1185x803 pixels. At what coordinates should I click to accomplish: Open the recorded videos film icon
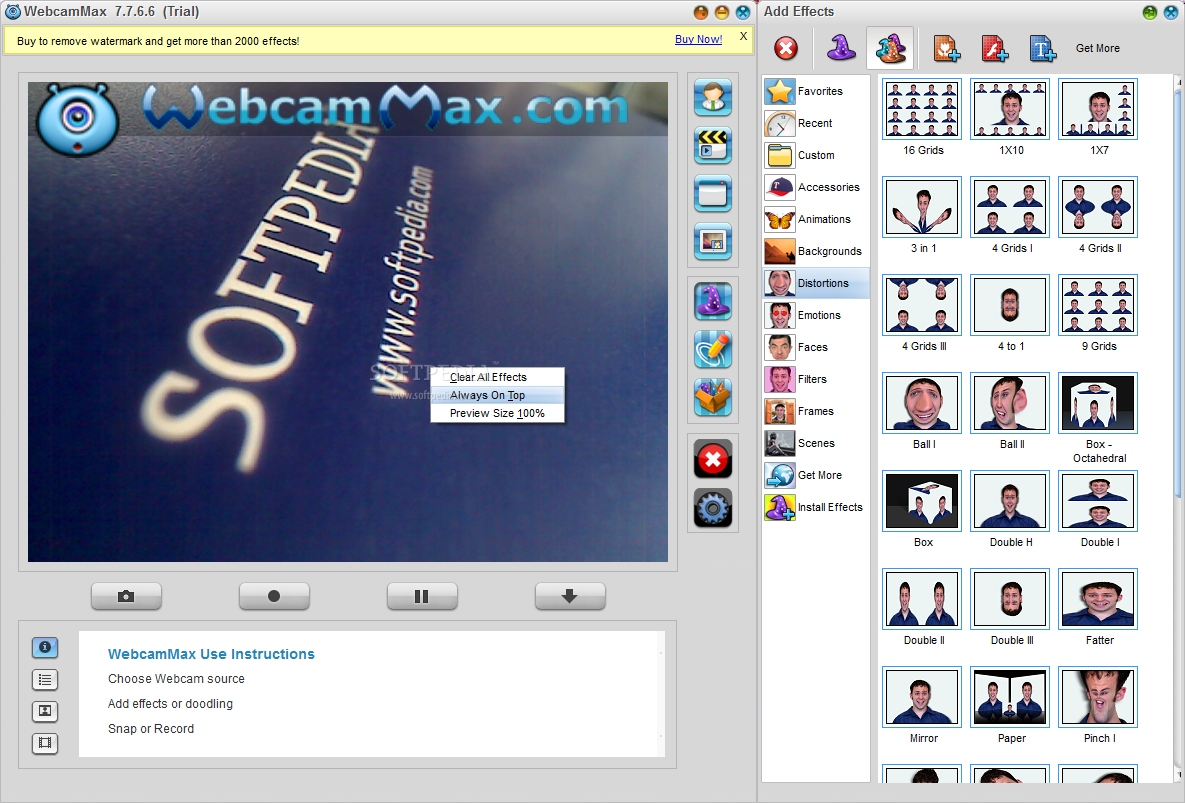(x=45, y=743)
